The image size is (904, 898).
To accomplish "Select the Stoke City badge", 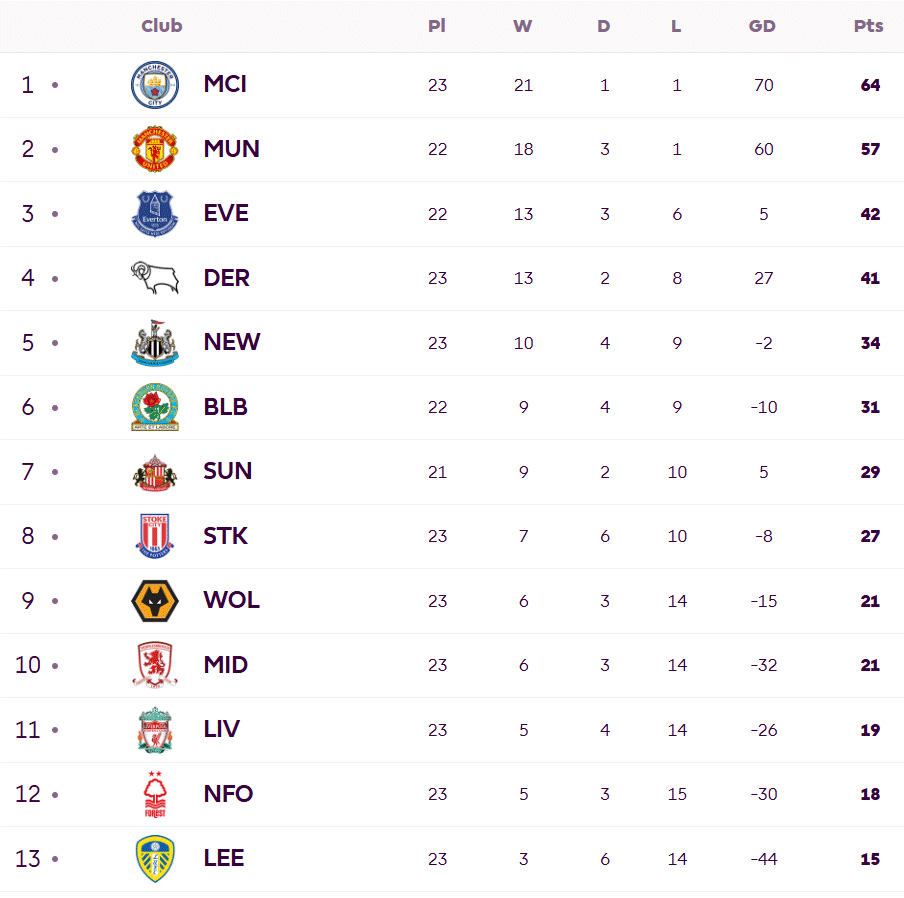I will pyautogui.click(x=155, y=536).
